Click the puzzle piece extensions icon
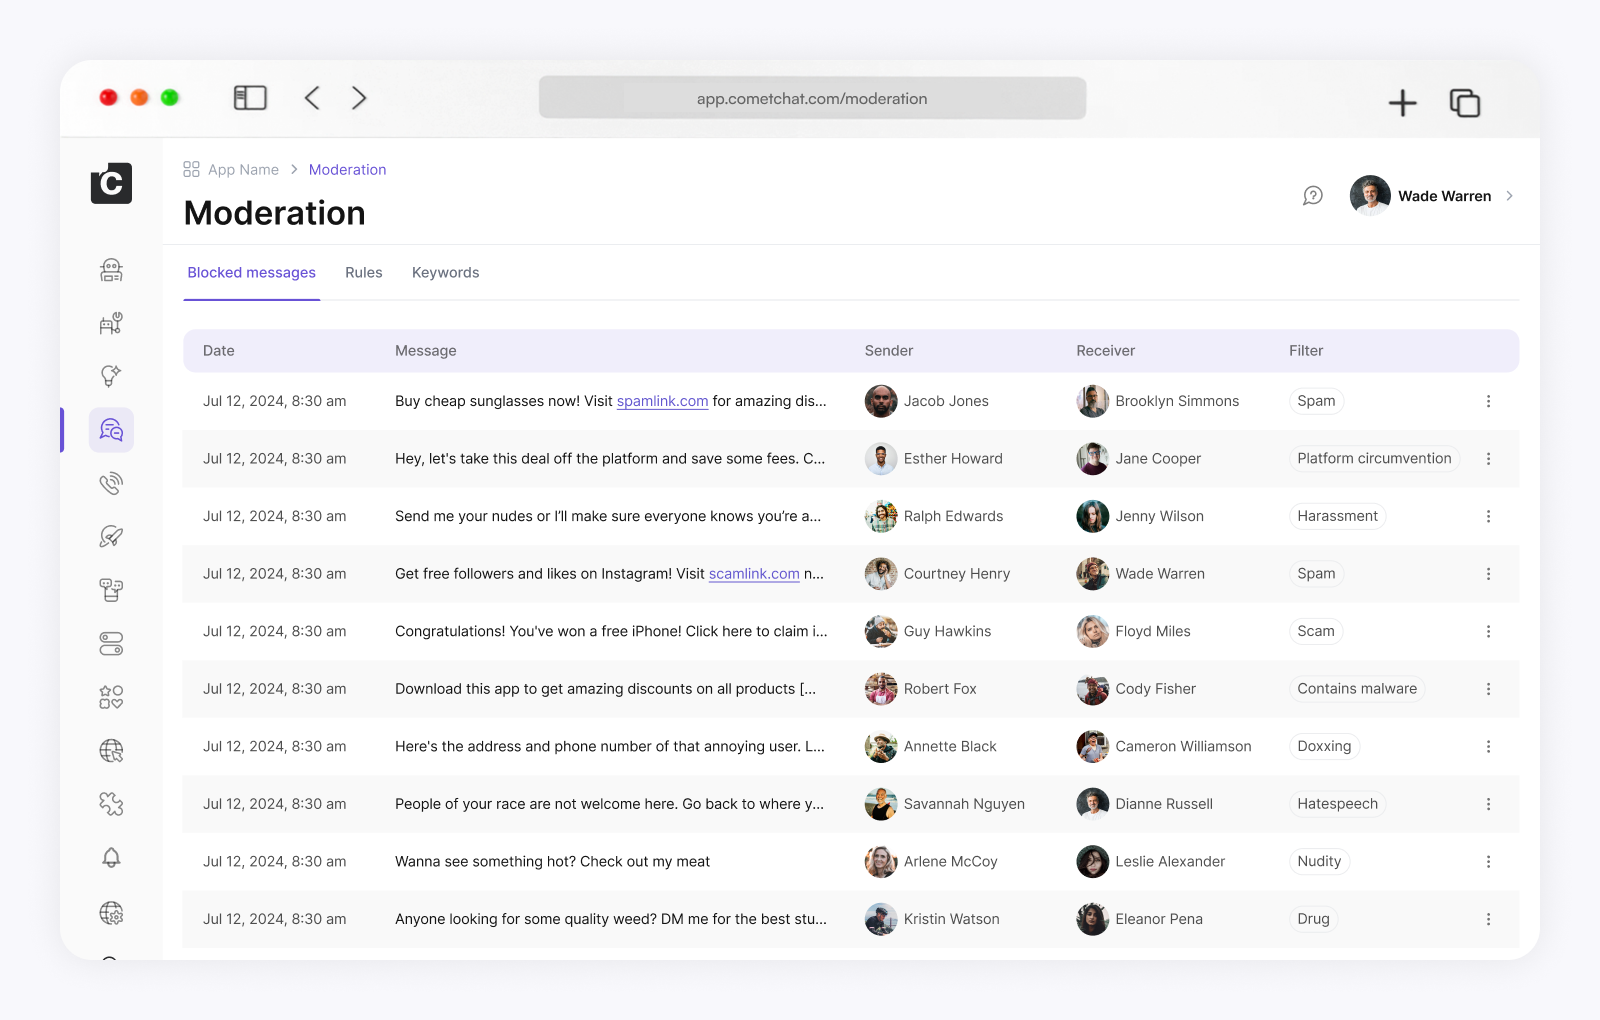The height and width of the screenshot is (1020, 1600). 111,804
